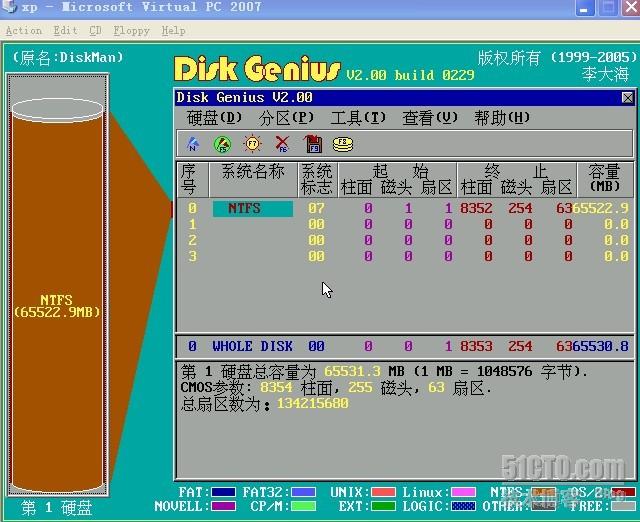This screenshot has height=522, width=640.
Task: Open Virtual PC Help menu
Action: pos(173,31)
